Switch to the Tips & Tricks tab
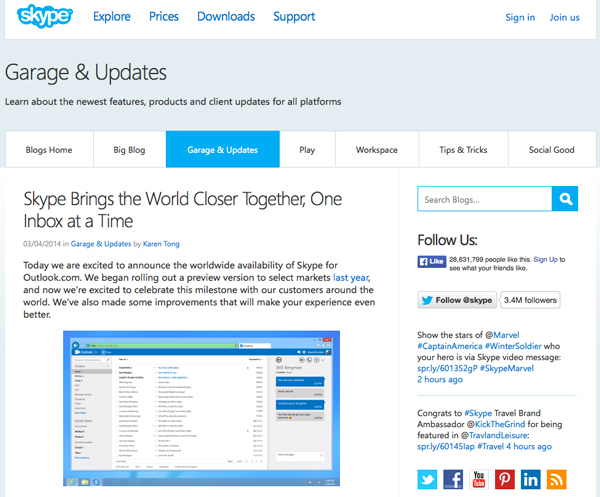 click(463, 150)
